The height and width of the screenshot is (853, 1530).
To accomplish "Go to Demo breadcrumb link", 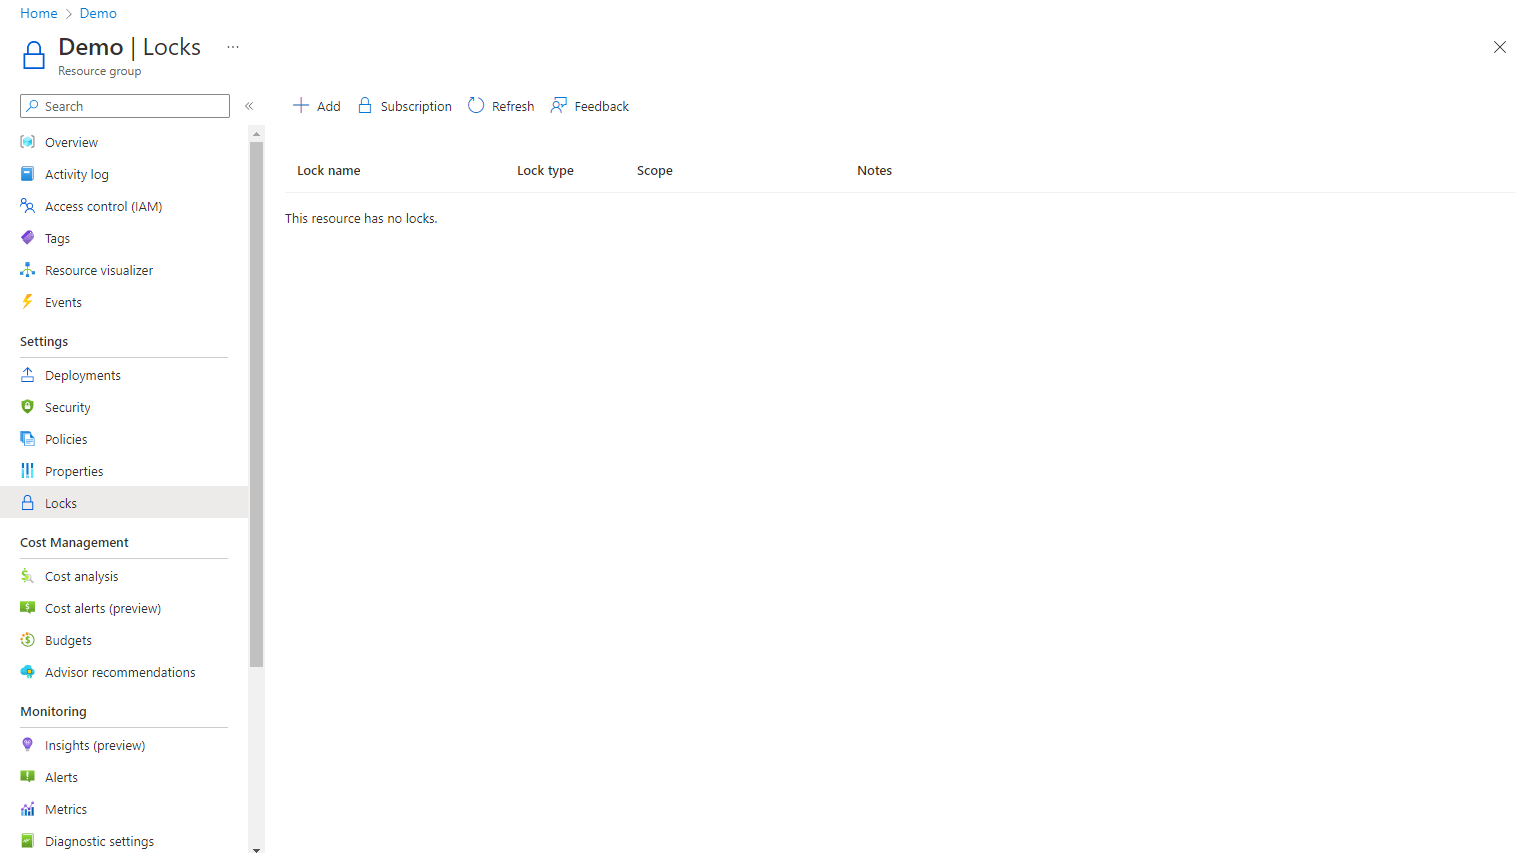I will coord(98,13).
